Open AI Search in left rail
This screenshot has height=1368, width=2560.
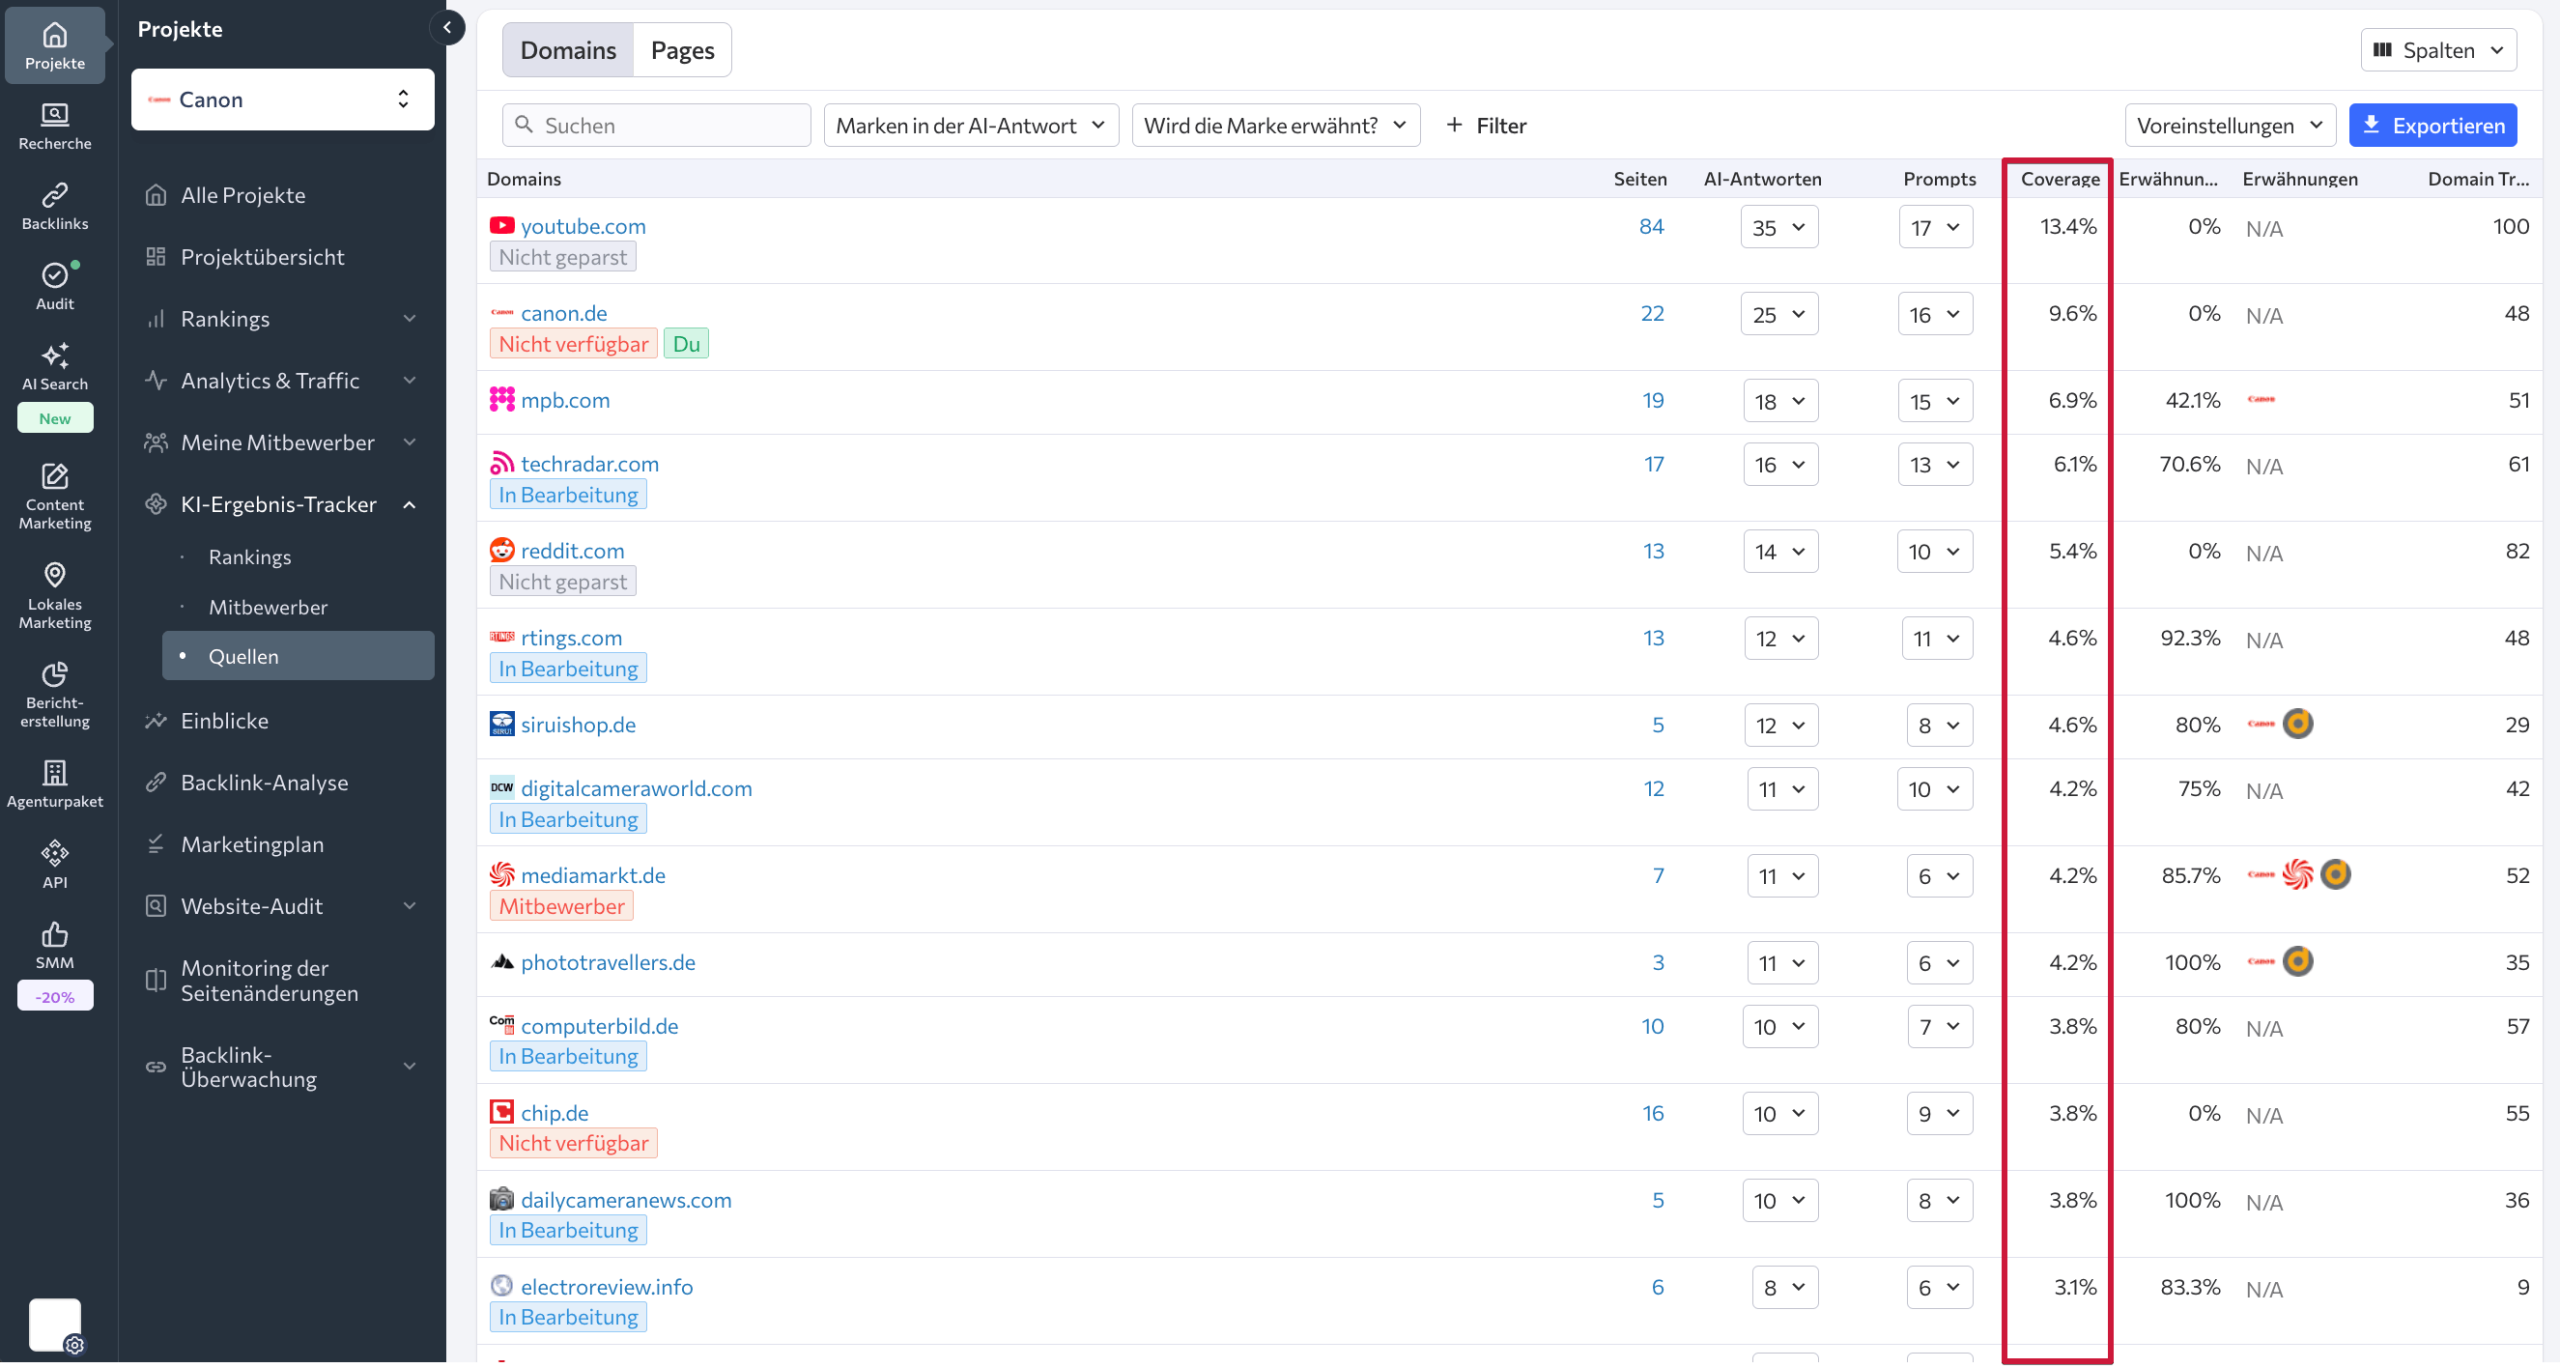55,366
